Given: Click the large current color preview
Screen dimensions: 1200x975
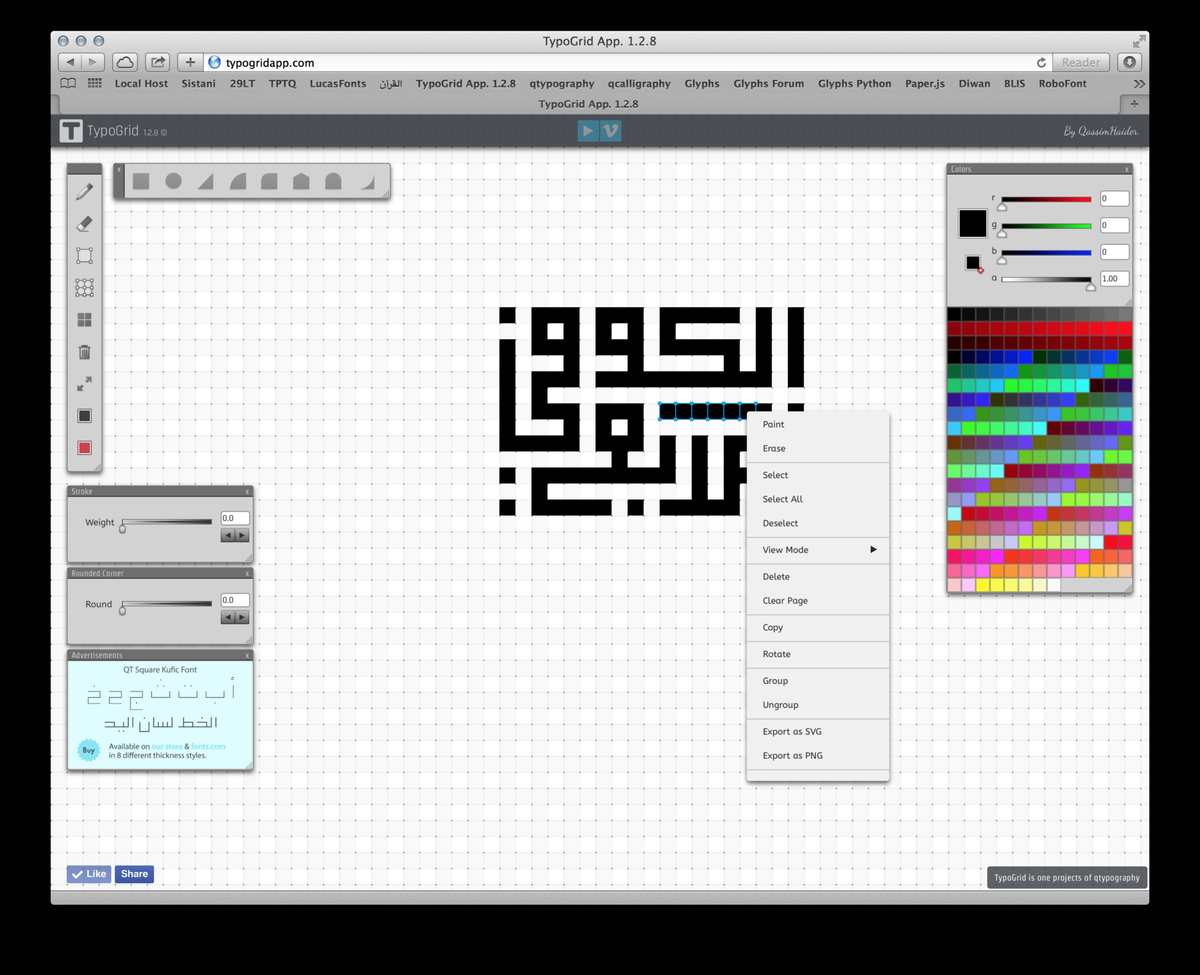Looking at the screenshot, I should click(x=973, y=223).
